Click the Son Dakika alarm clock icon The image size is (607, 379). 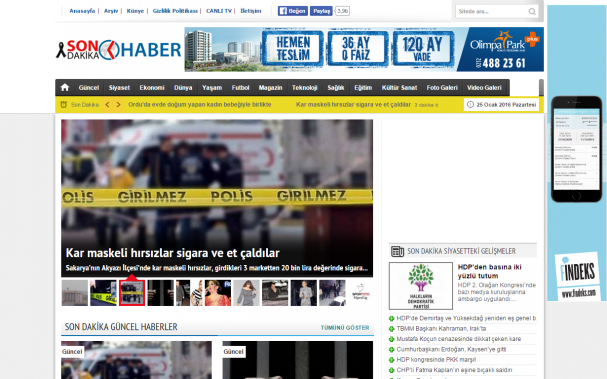pyautogui.click(x=64, y=105)
